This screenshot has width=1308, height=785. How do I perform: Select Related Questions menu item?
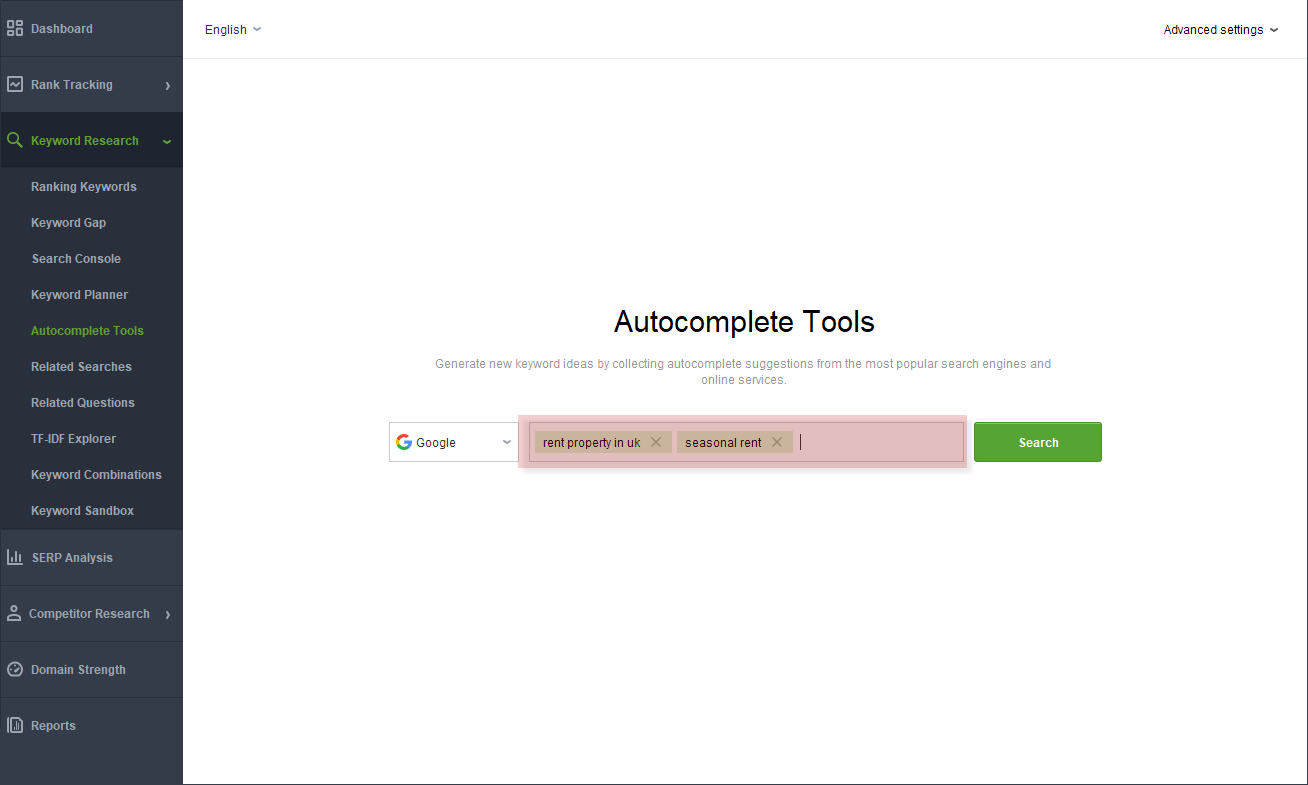click(83, 403)
